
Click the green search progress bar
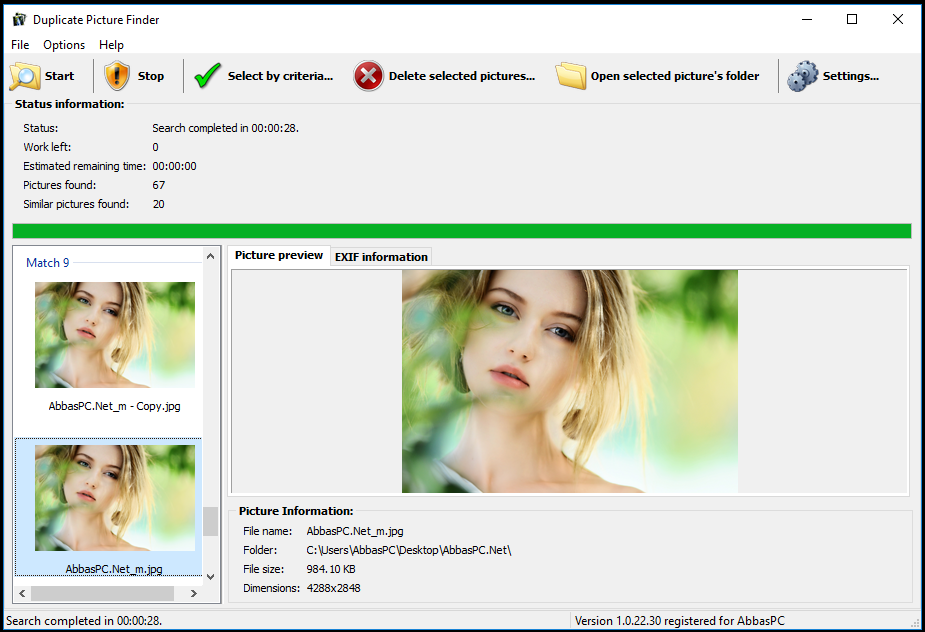tap(462, 231)
